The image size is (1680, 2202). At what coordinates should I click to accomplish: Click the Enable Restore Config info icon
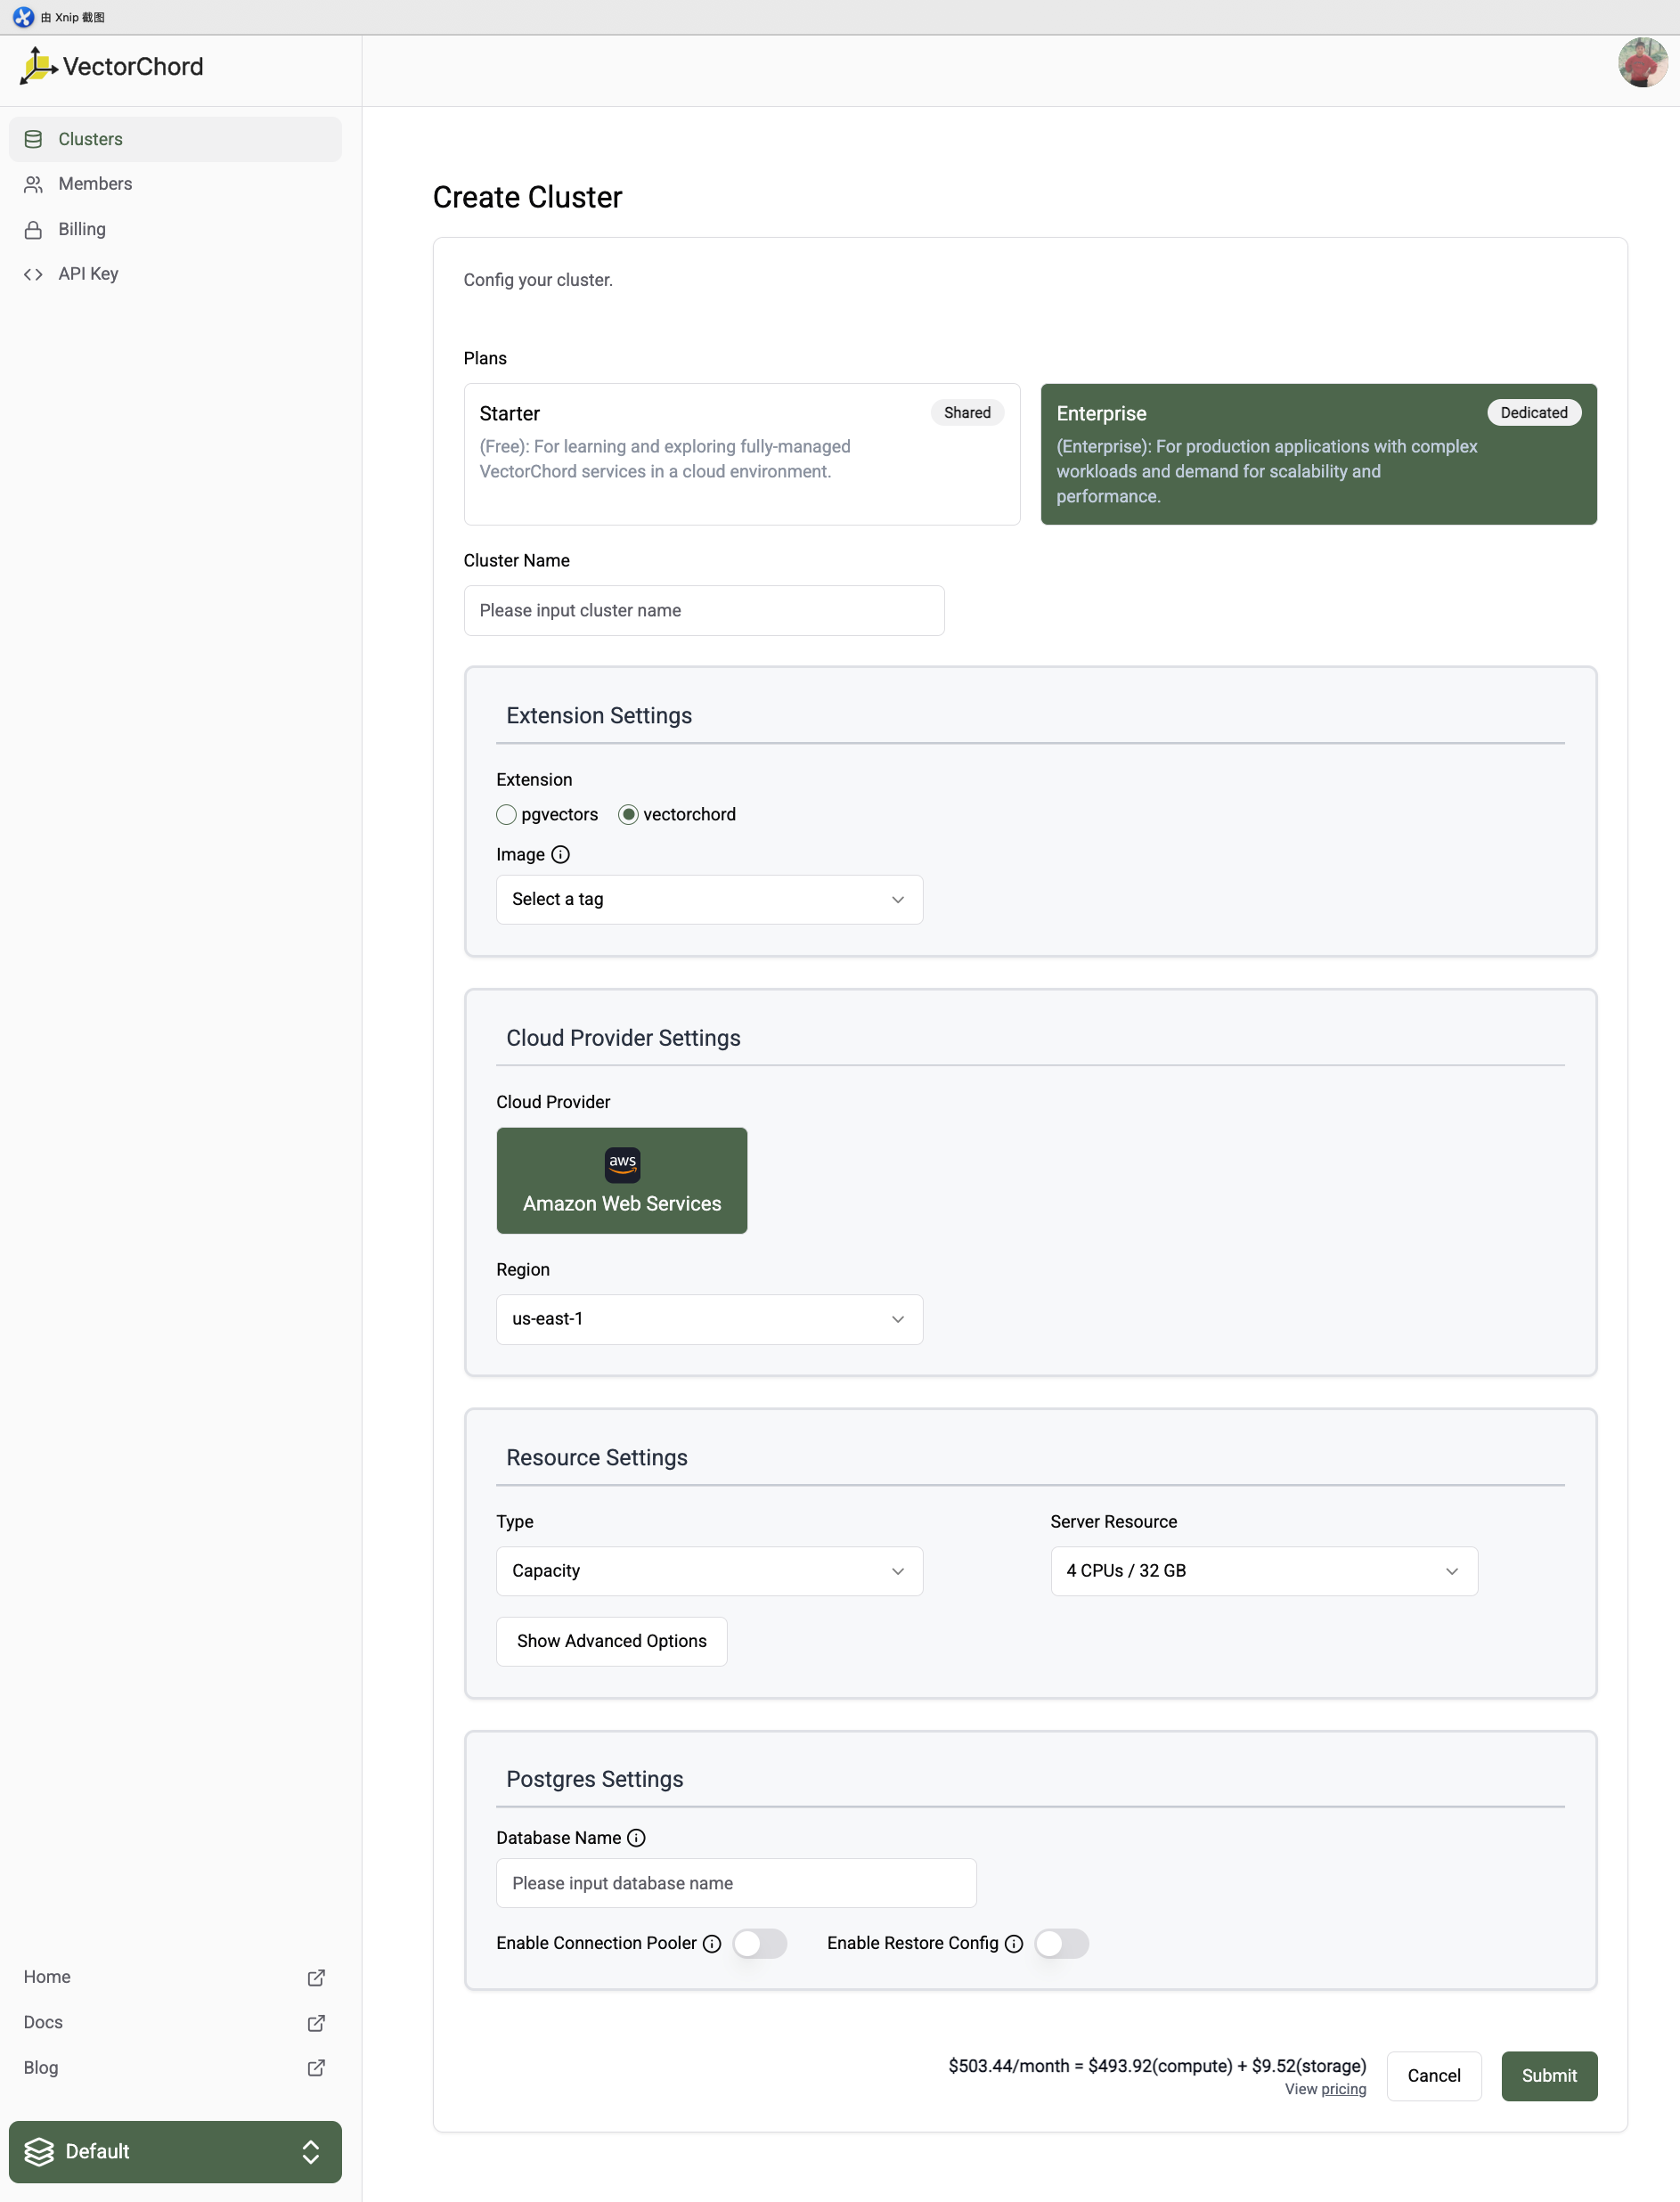point(1013,1943)
